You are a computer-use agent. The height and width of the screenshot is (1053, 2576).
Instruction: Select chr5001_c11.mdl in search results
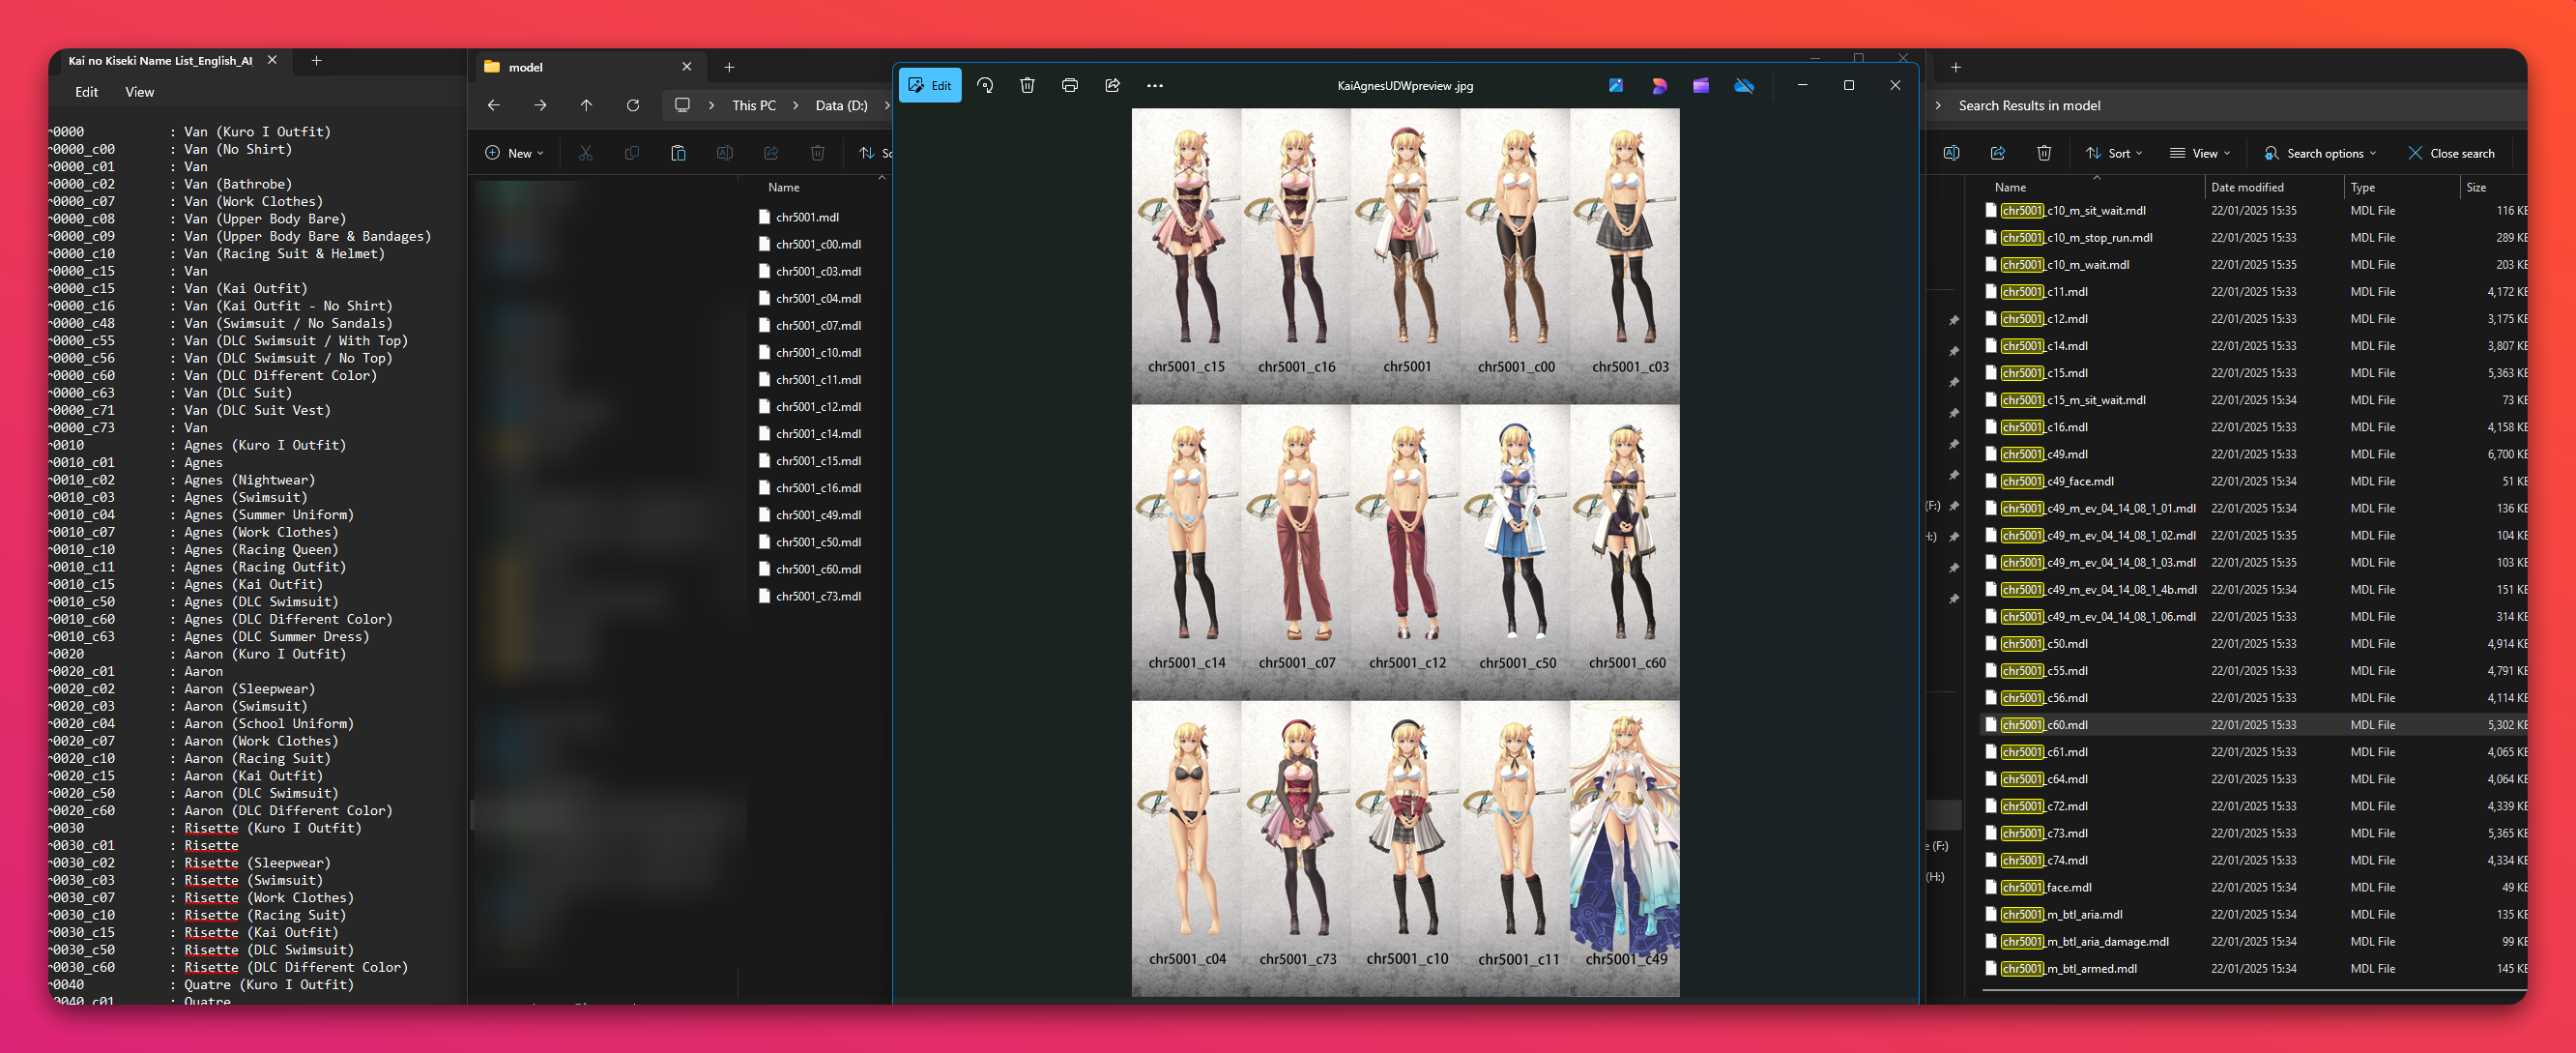2254,292
